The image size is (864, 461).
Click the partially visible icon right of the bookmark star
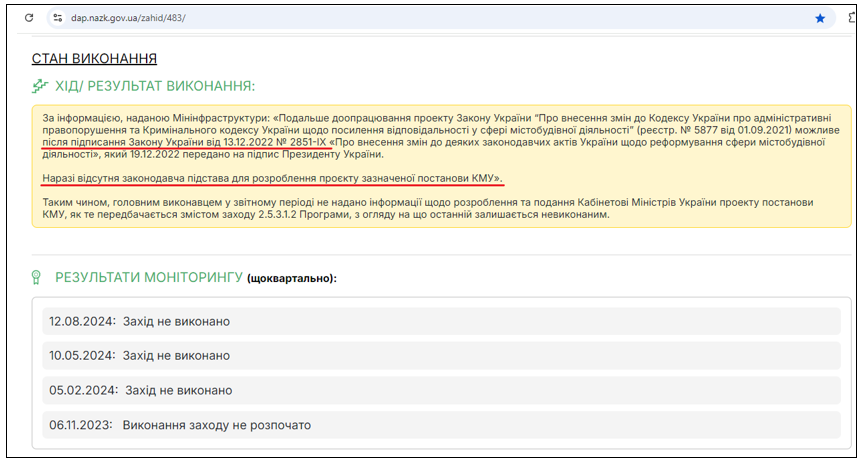853,18
